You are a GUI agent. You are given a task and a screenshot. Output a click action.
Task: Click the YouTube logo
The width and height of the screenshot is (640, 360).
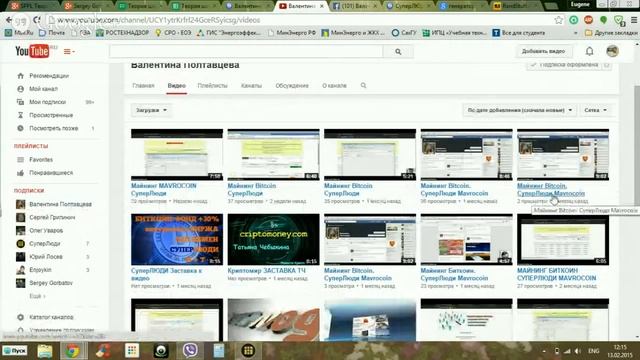point(32,51)
